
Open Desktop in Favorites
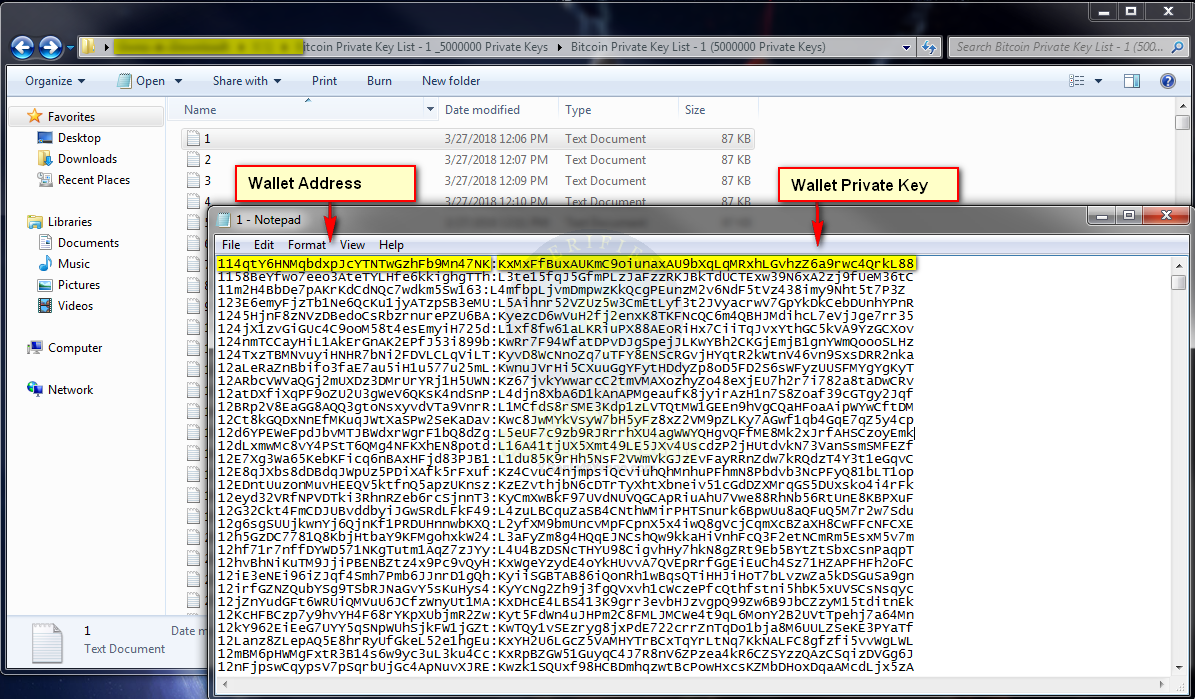[x=79, y=138]
